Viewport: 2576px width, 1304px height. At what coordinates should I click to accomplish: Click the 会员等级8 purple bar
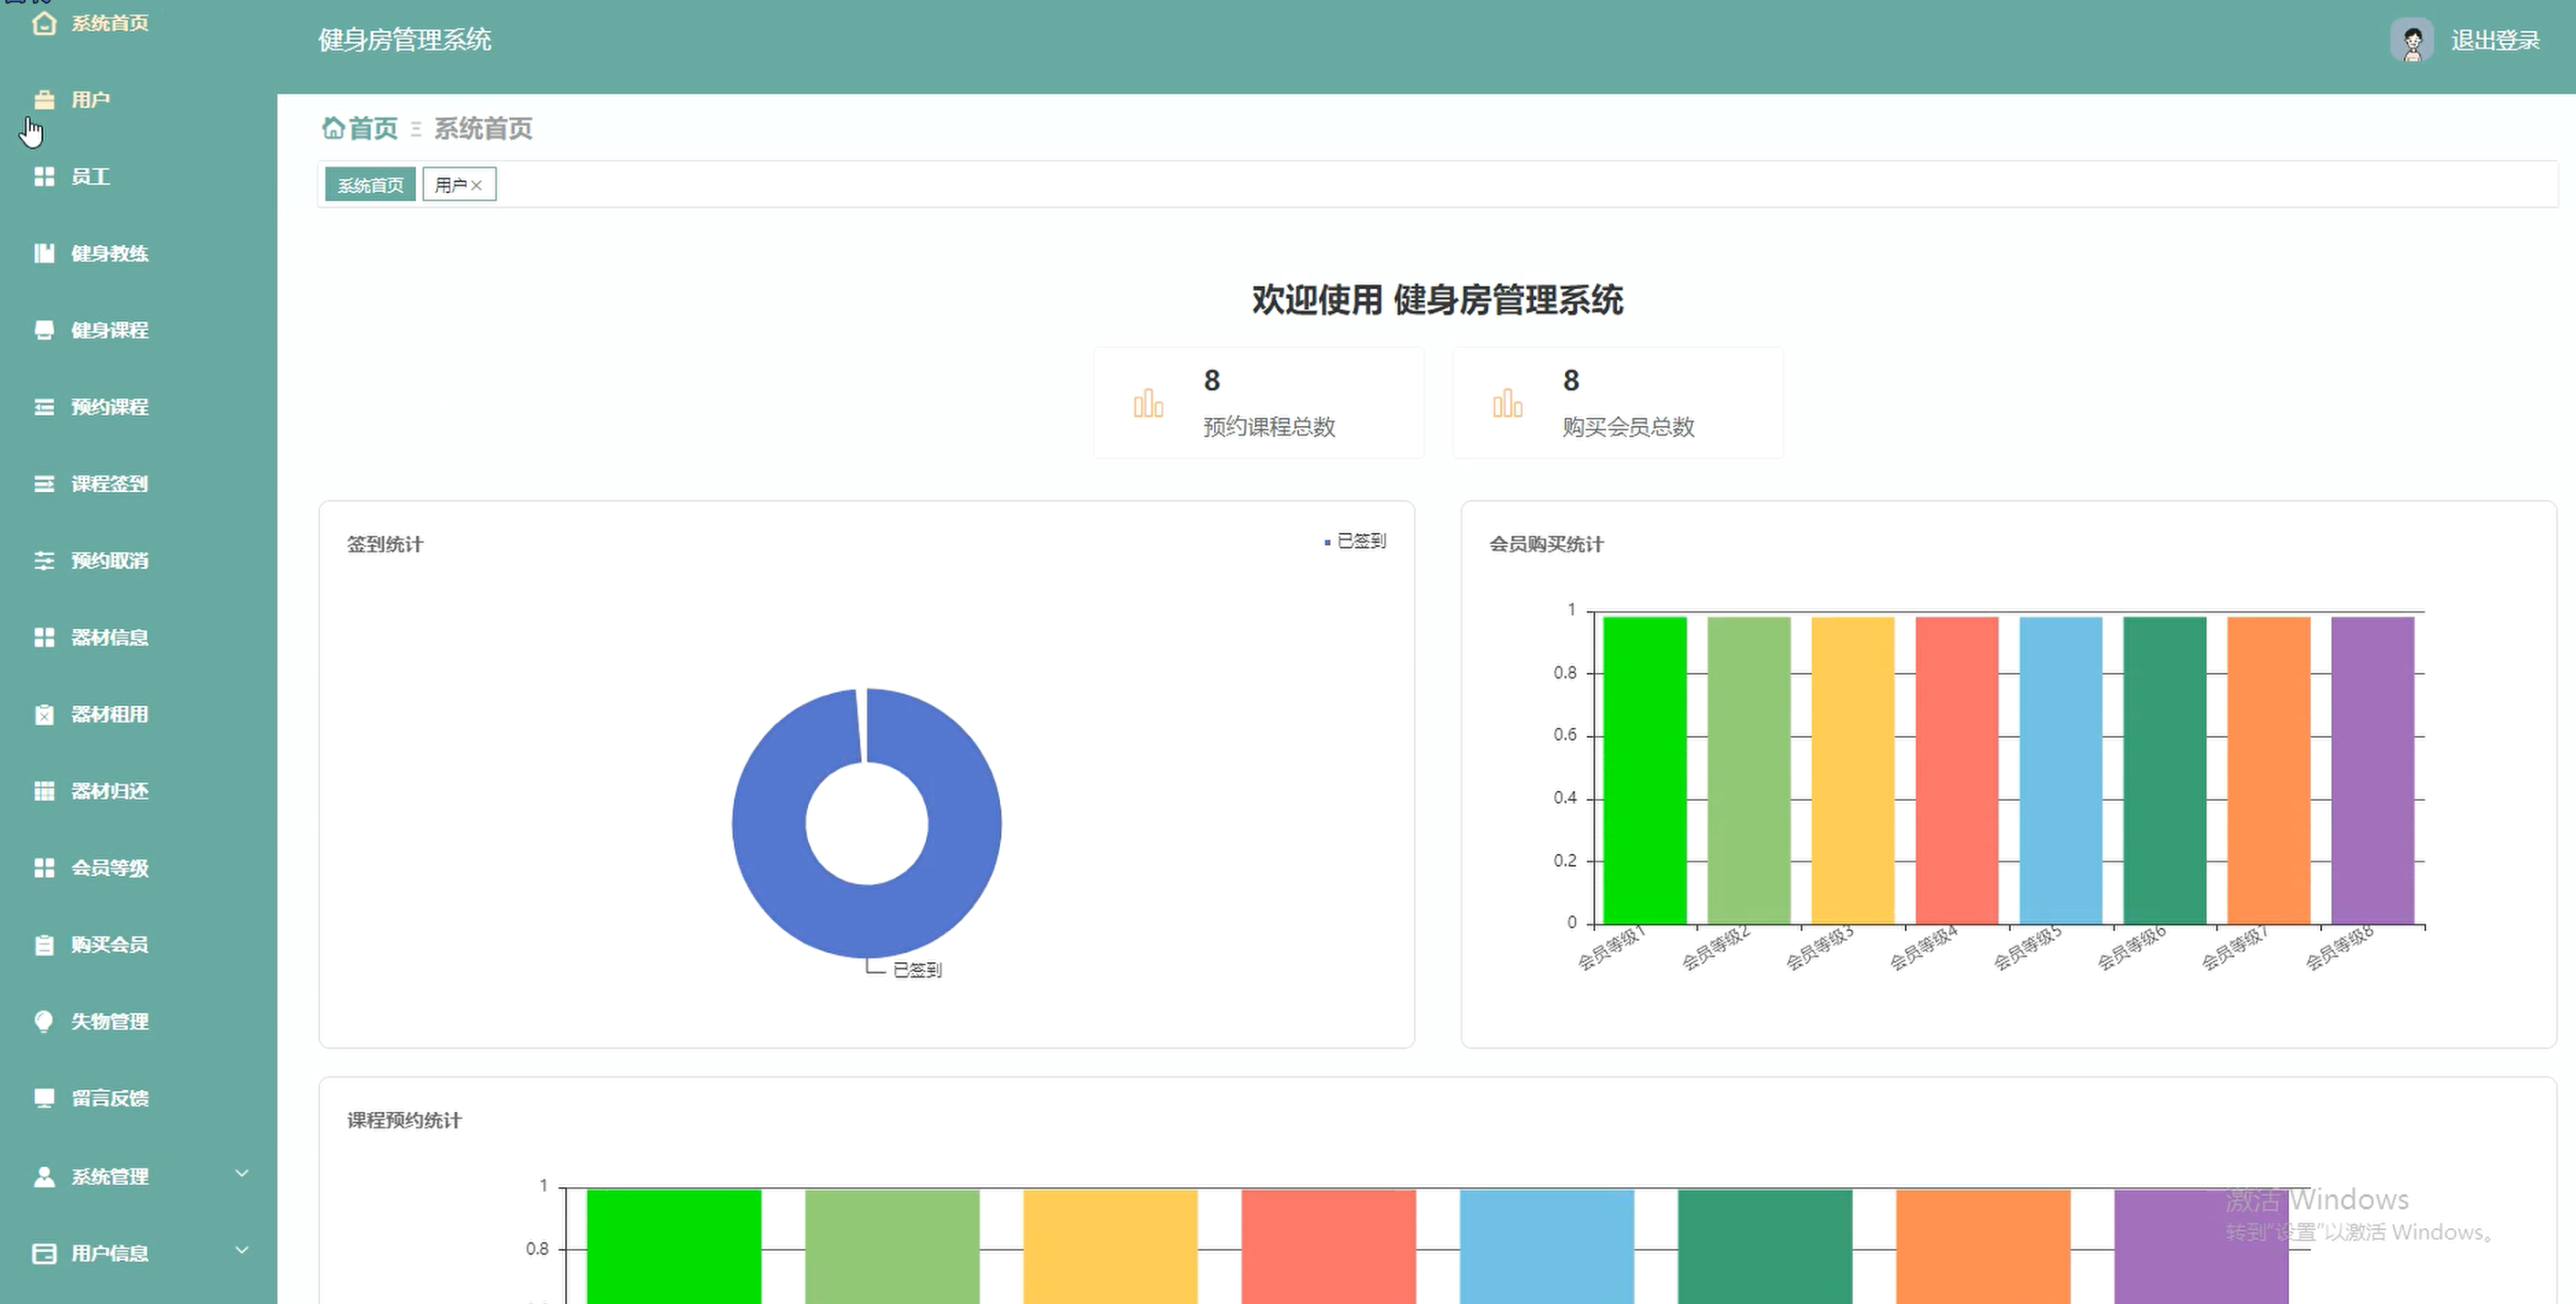pyautogui.click(x=2373, y=770)
